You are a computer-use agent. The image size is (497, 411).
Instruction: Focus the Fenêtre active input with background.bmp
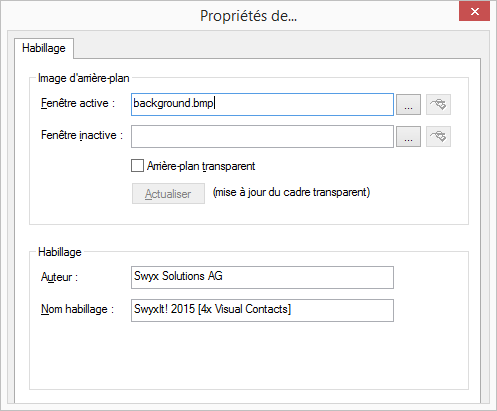coord(262,105)
